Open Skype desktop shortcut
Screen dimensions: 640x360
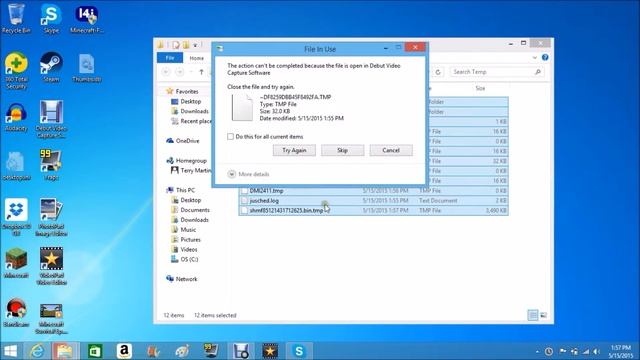click(51, 18)
